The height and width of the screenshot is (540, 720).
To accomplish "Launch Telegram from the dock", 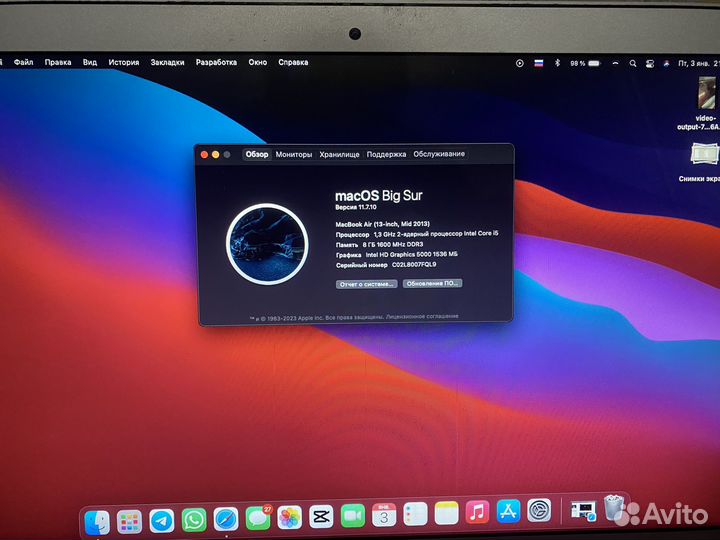I will pyautogui.click(x=162, y=521).
